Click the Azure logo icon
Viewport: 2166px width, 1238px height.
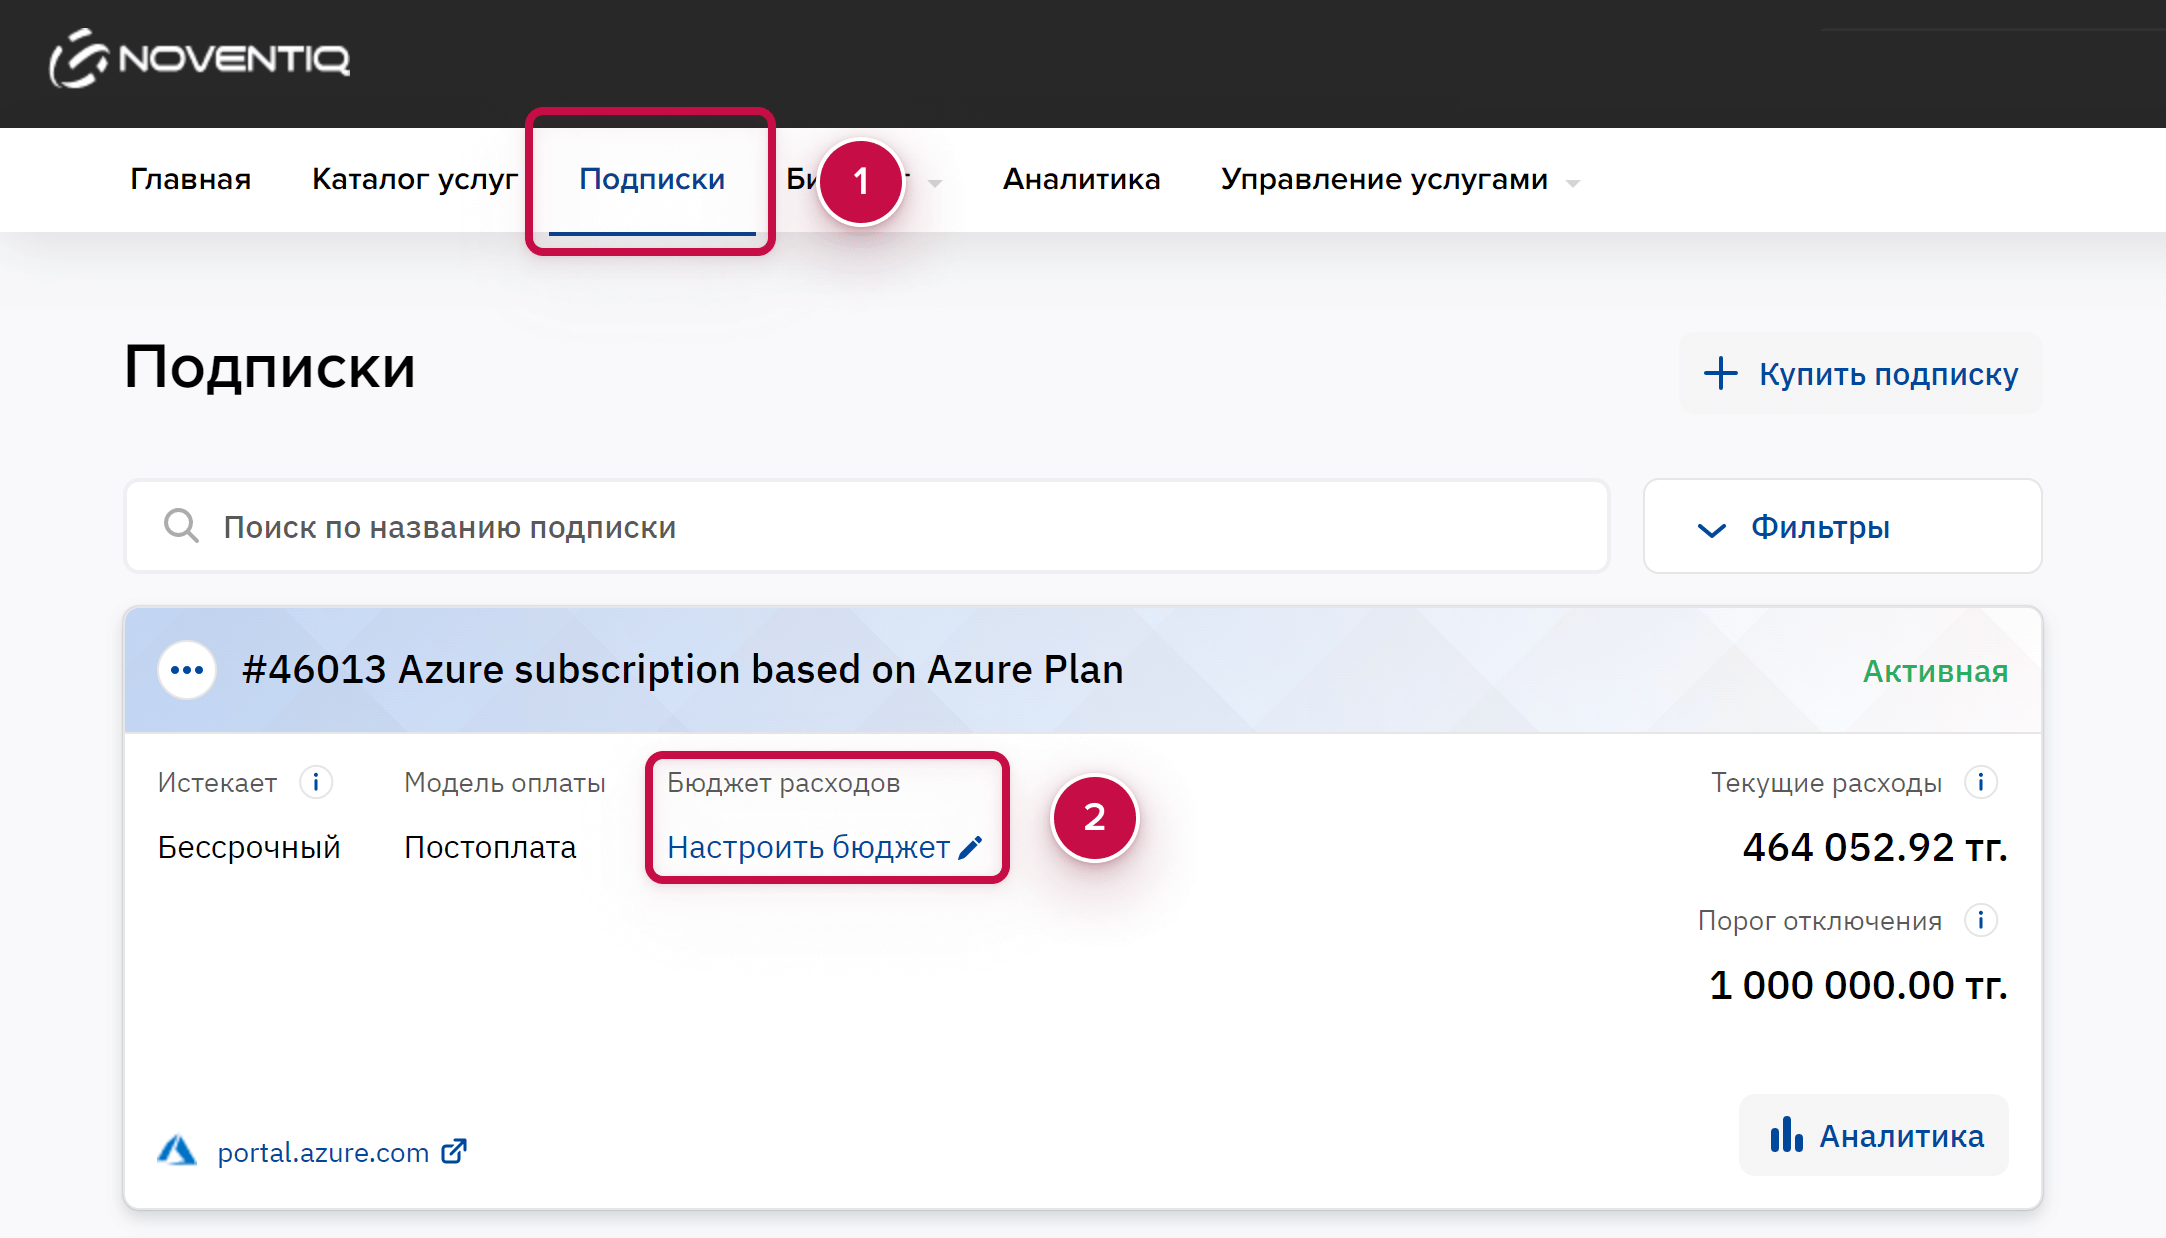click(x=177, y=1151)
